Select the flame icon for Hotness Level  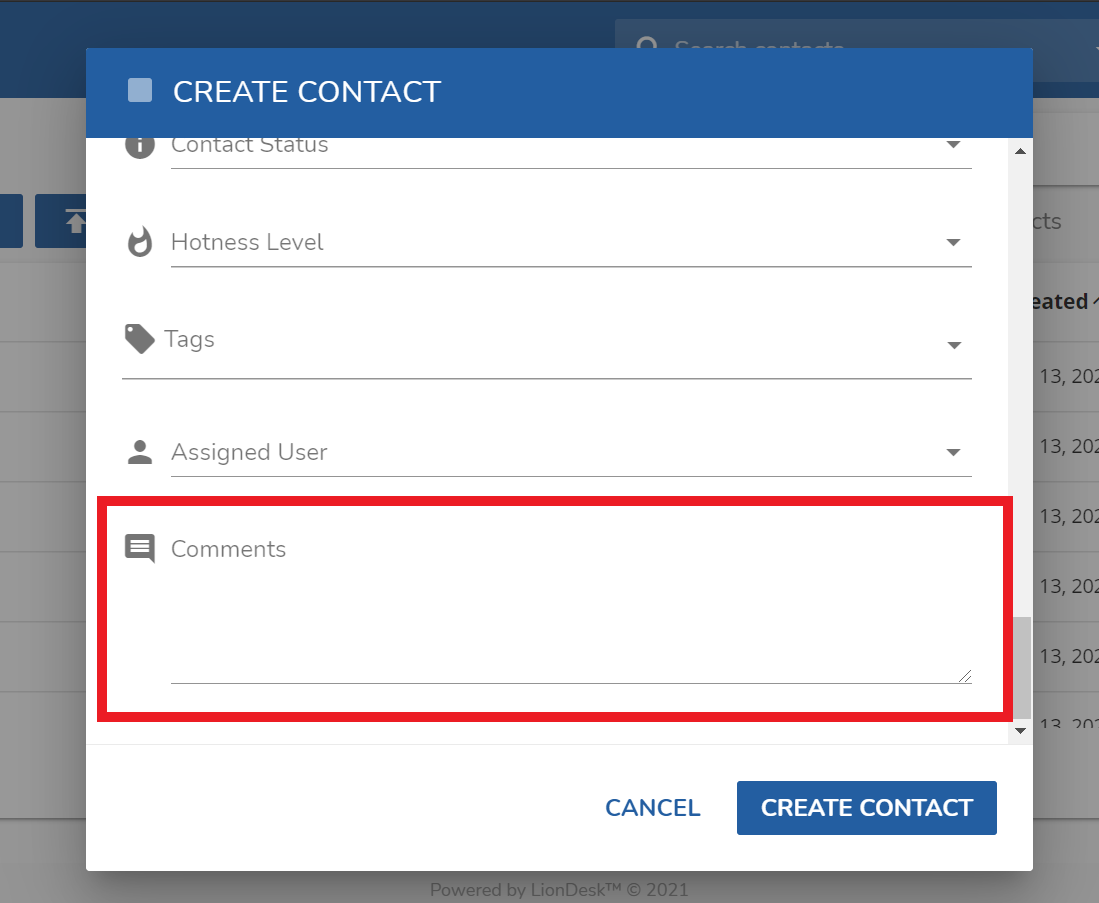[140, 242]
